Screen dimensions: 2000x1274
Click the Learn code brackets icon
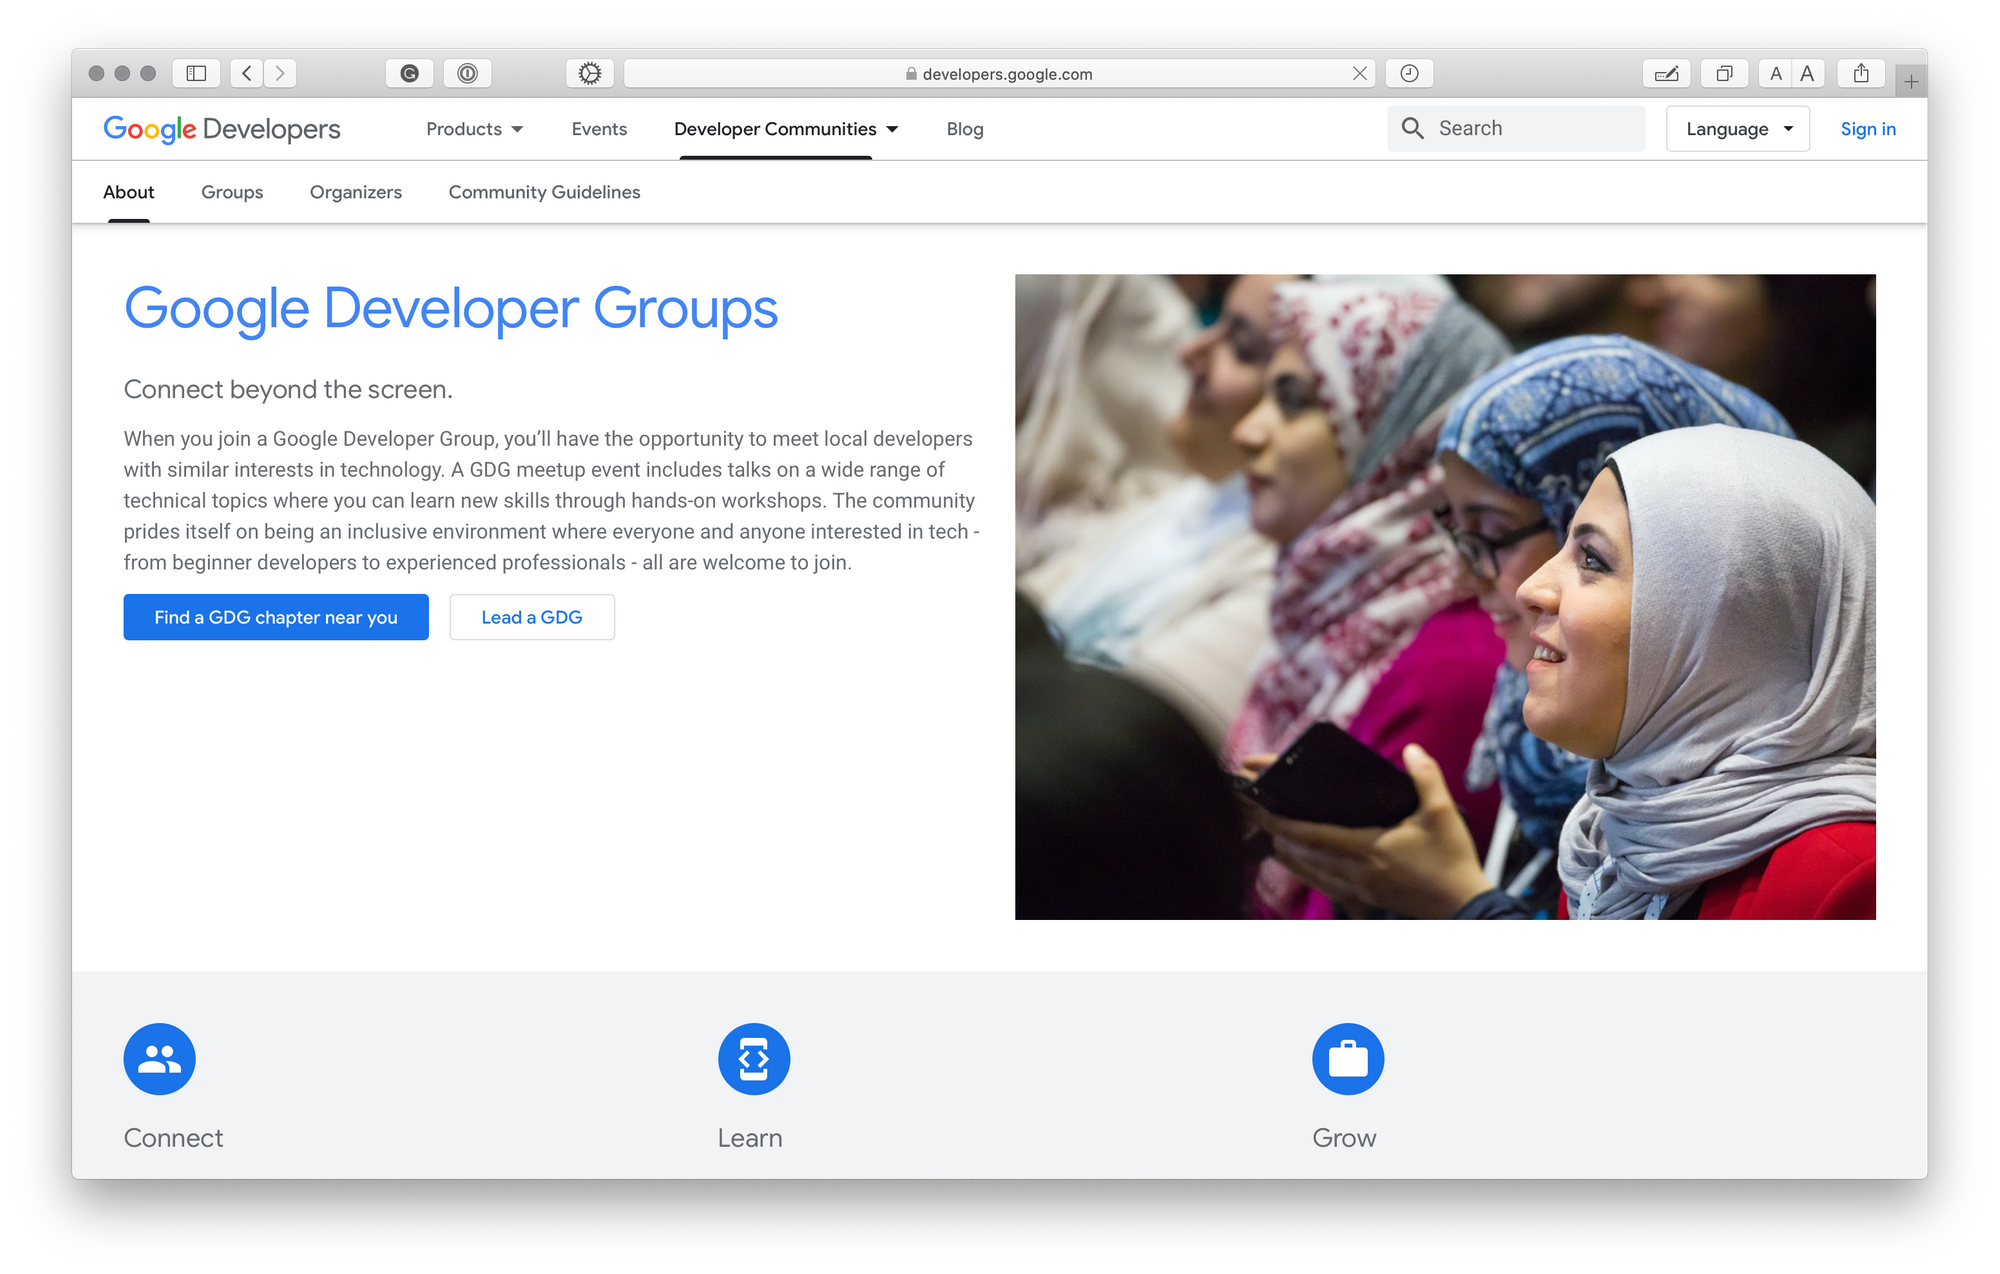click(x=754, y=1059)
